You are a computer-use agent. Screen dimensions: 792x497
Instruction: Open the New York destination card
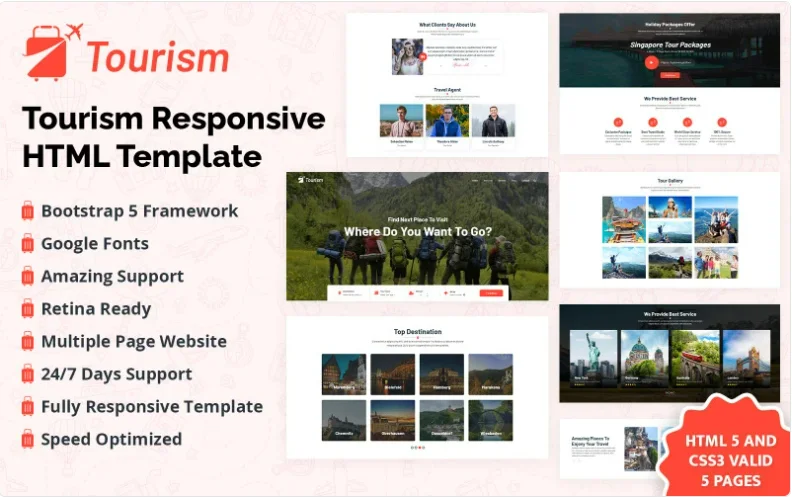[x=591, y=358]
